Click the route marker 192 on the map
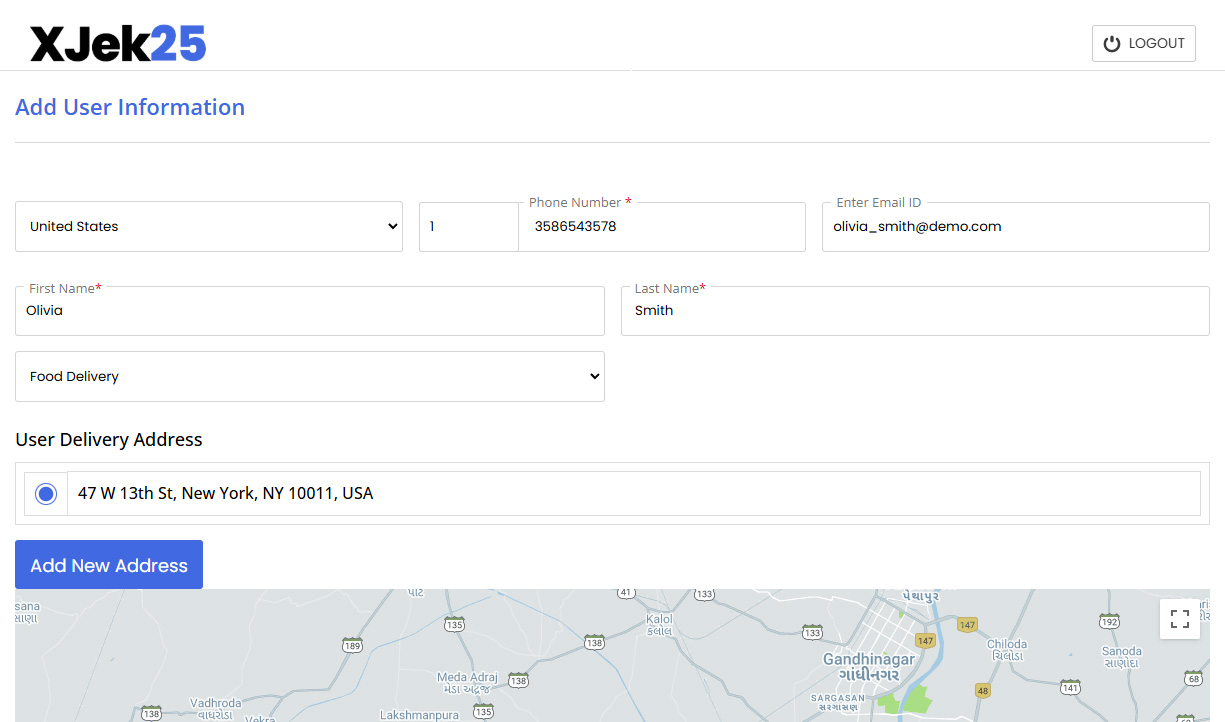The image size is (1225, 722). click(1109, 620)
